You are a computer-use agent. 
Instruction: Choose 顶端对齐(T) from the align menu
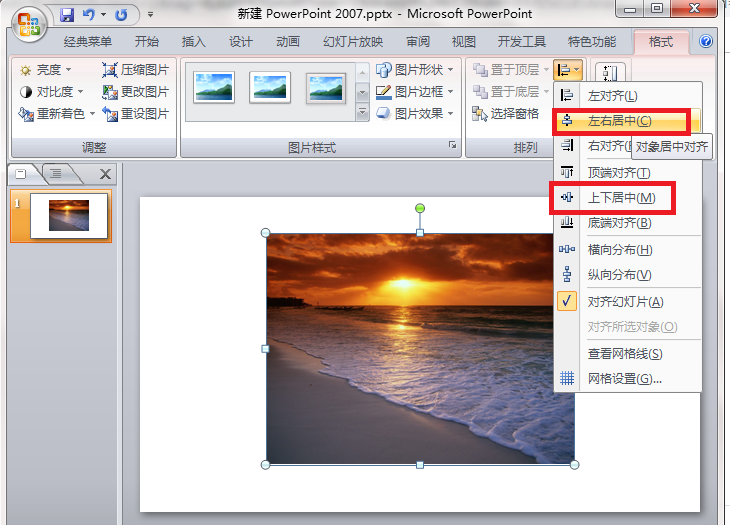[628, 172]
